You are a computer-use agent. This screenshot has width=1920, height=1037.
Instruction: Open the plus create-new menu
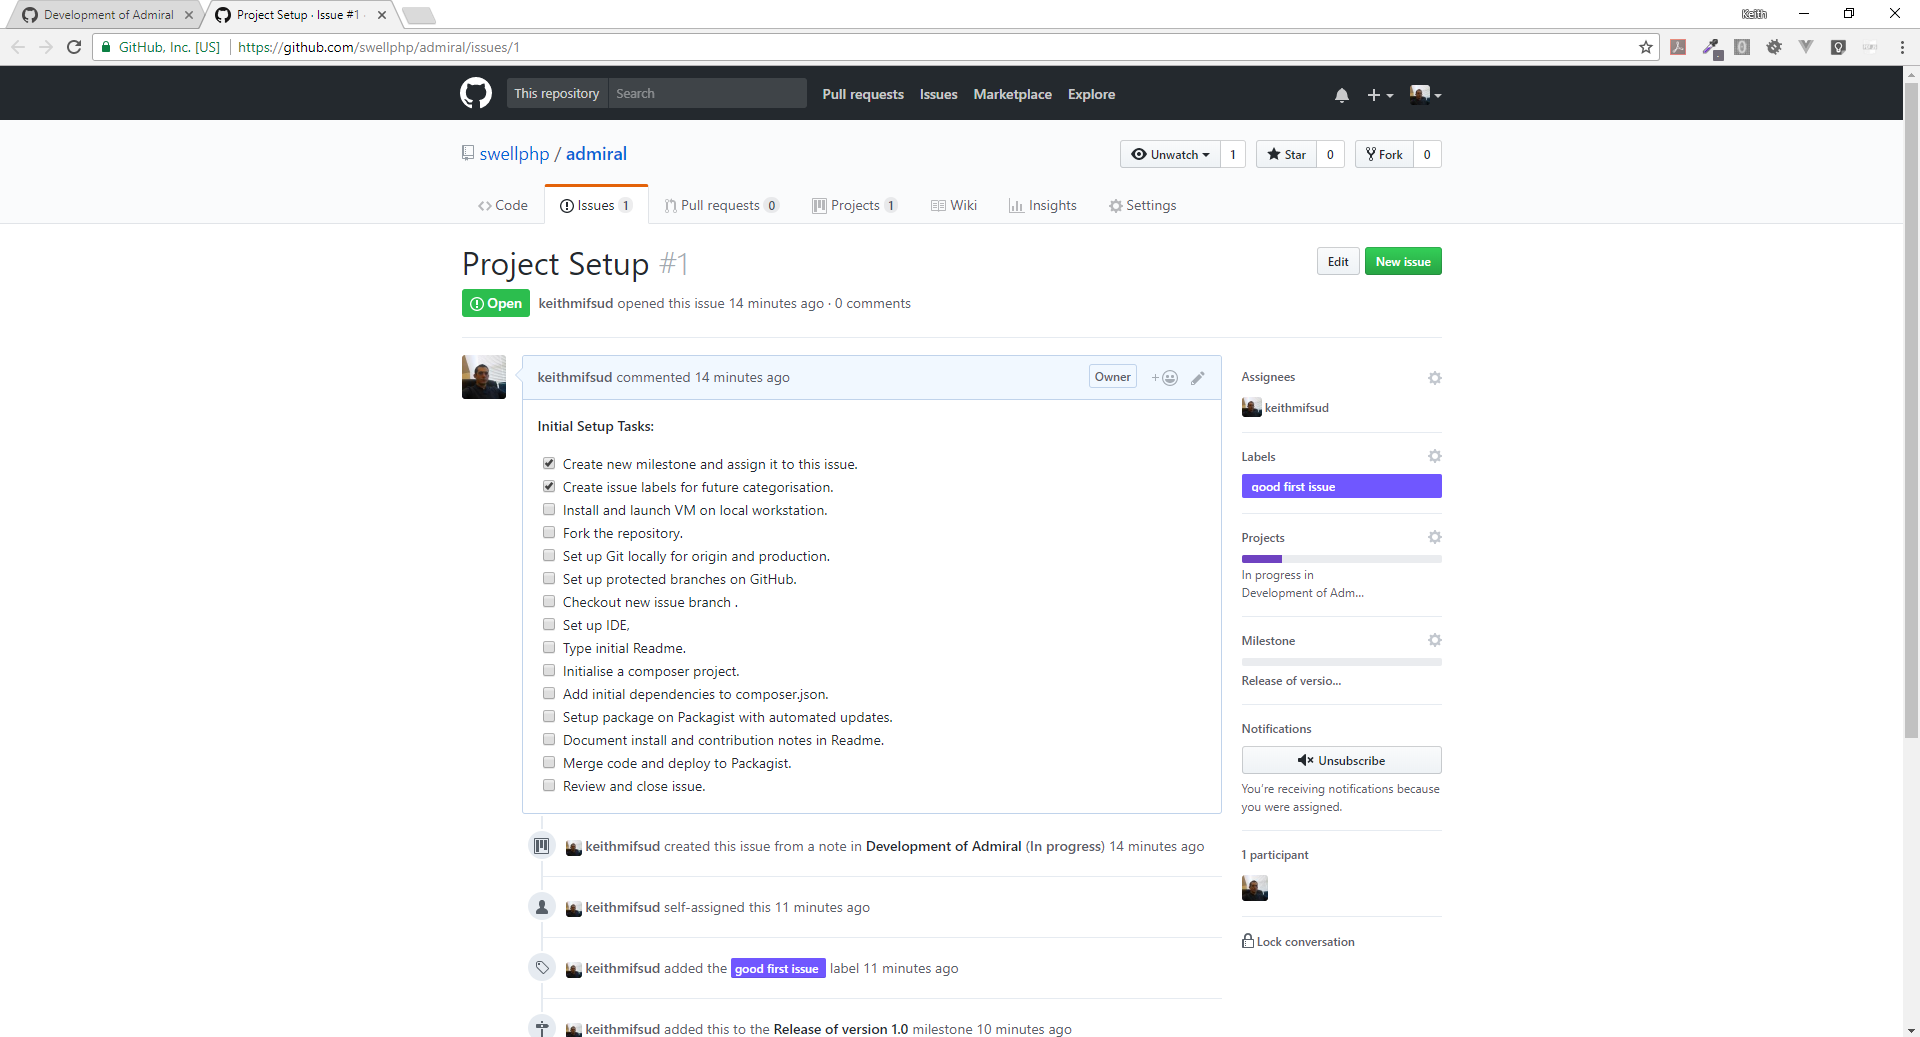click(1380, 95)
